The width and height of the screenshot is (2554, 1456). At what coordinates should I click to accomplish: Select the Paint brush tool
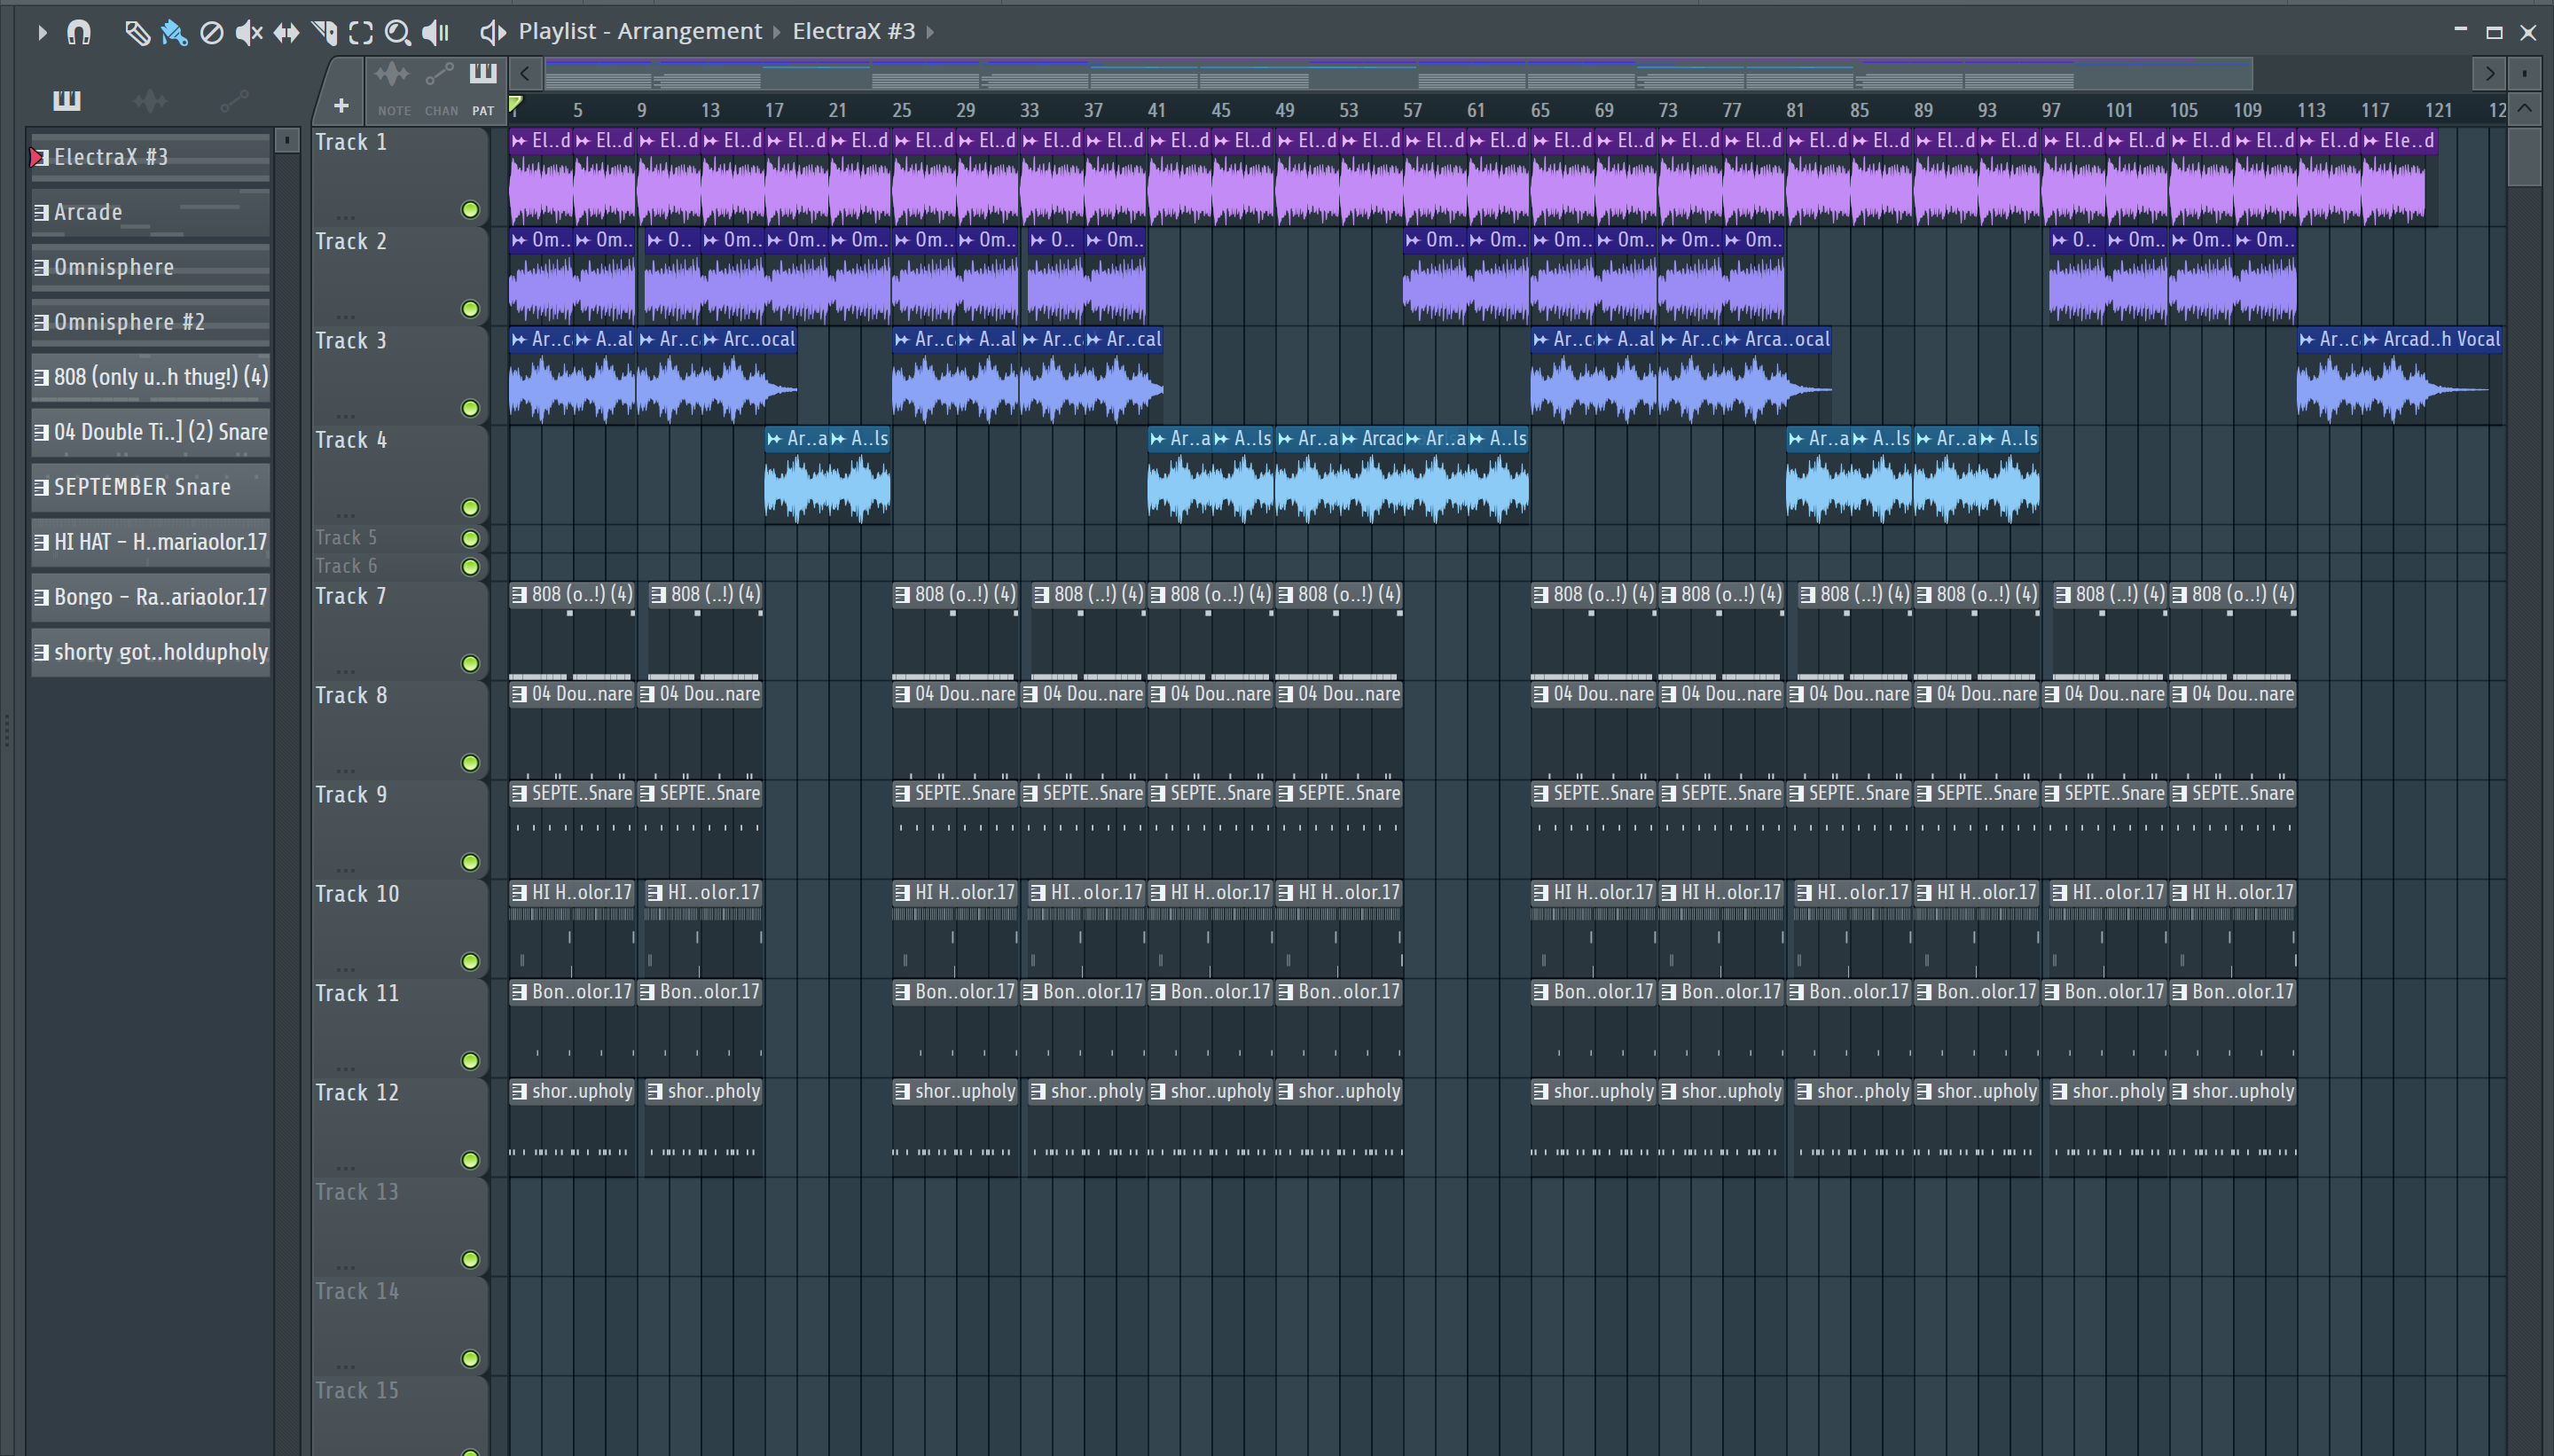[174, 32]
